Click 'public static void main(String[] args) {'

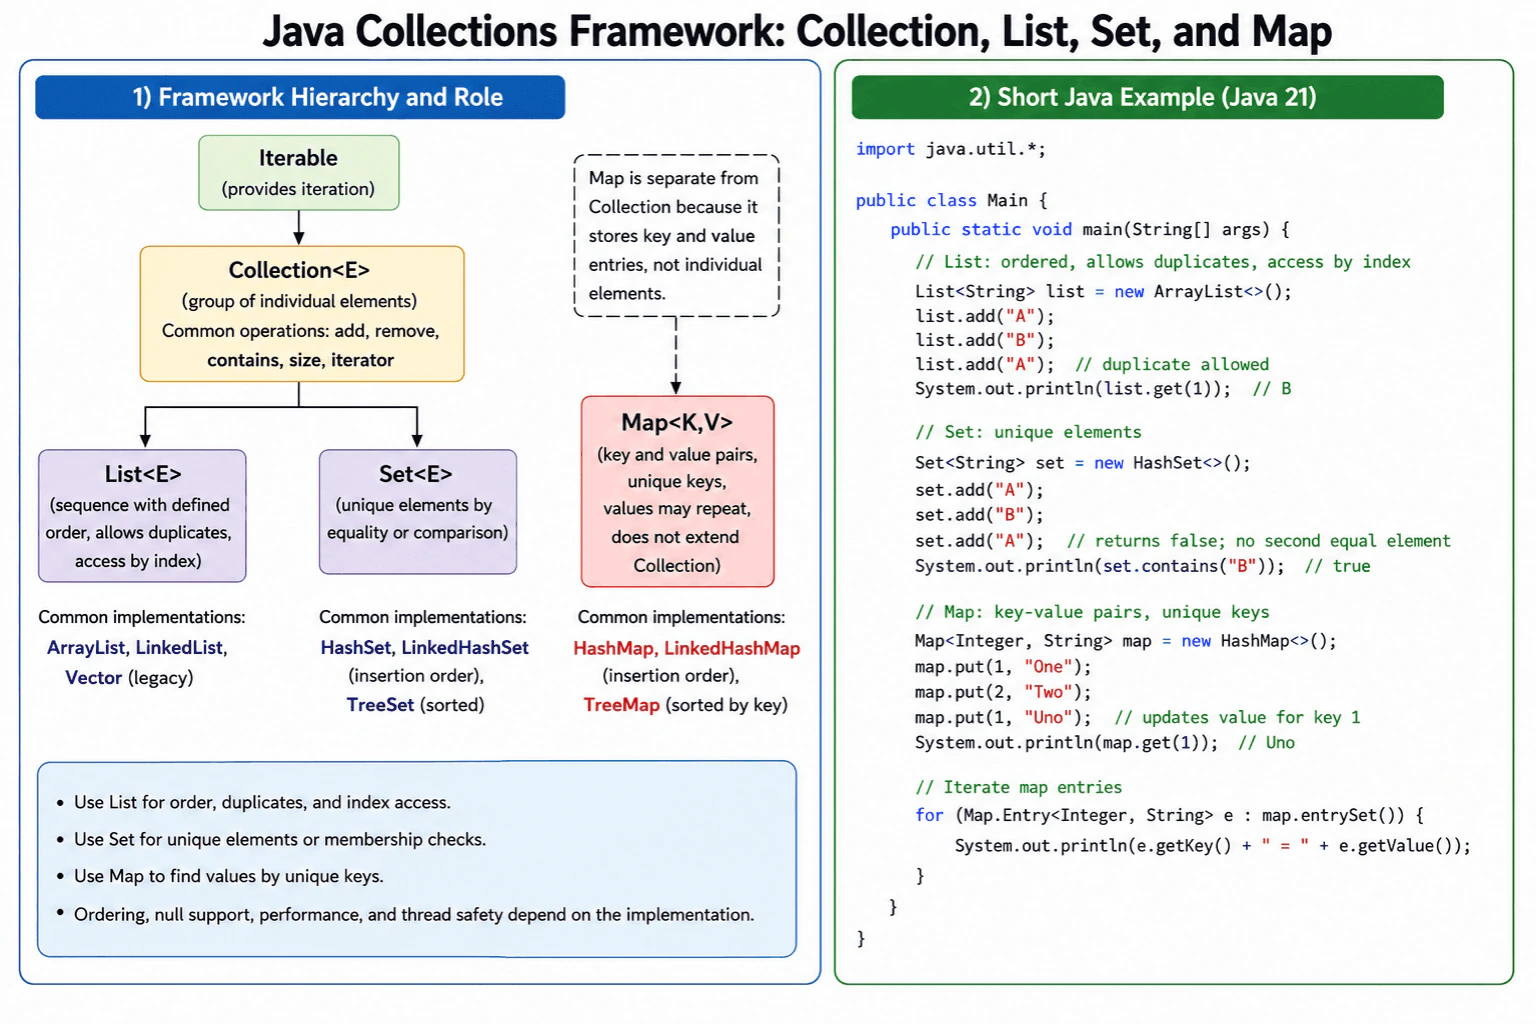click(1090, 229)
